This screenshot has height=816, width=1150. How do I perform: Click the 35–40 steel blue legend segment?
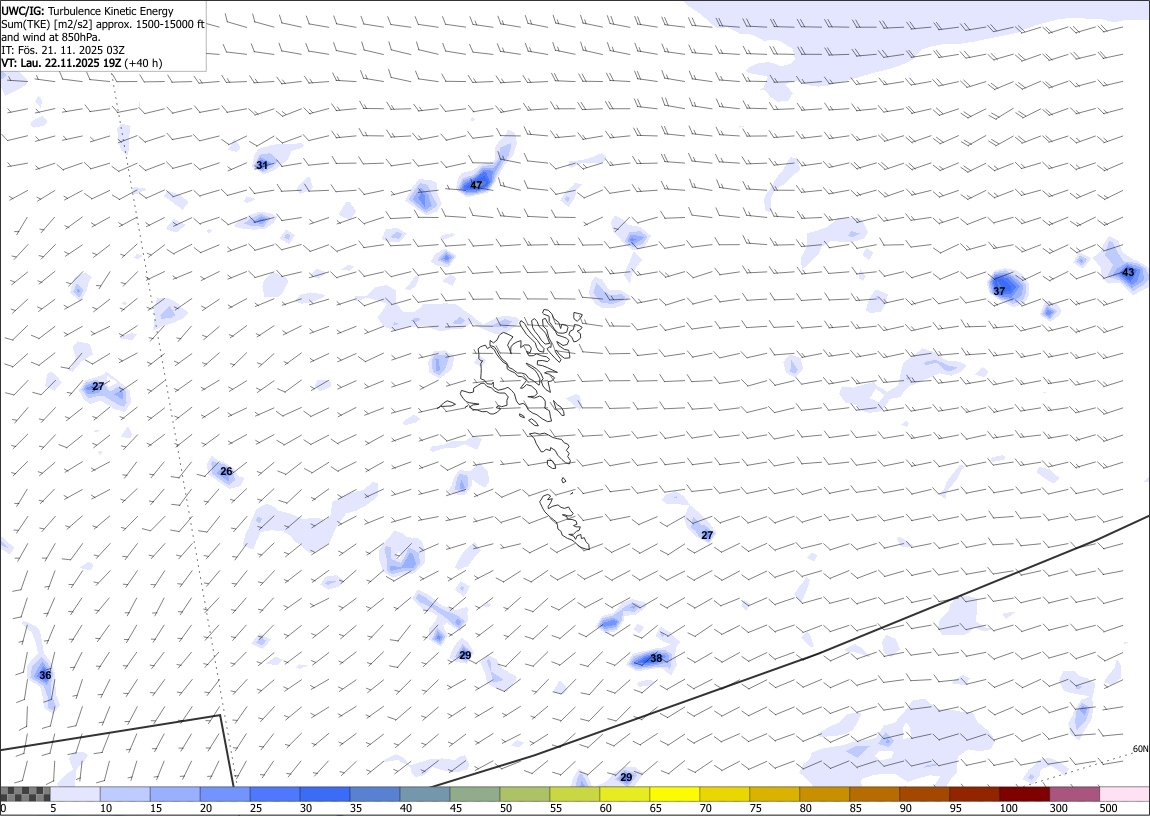[x=375, y=794]
